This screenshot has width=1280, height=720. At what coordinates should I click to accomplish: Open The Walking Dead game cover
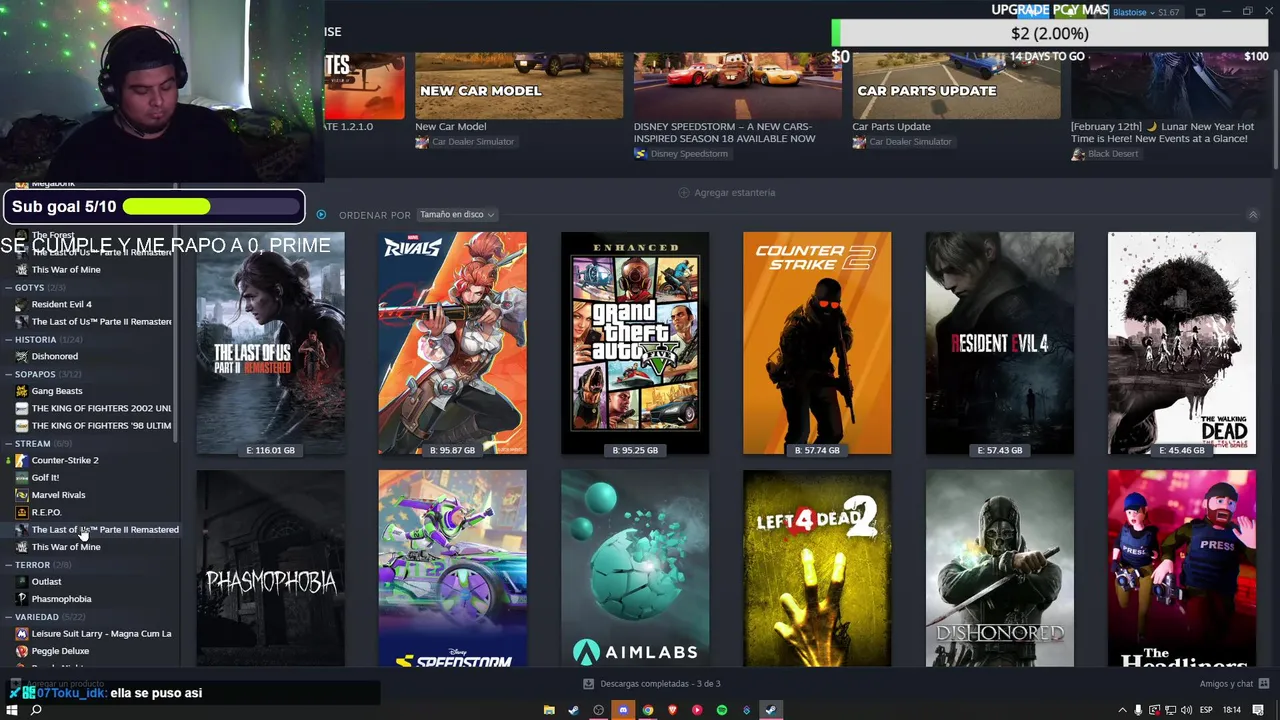(1182, 343)
